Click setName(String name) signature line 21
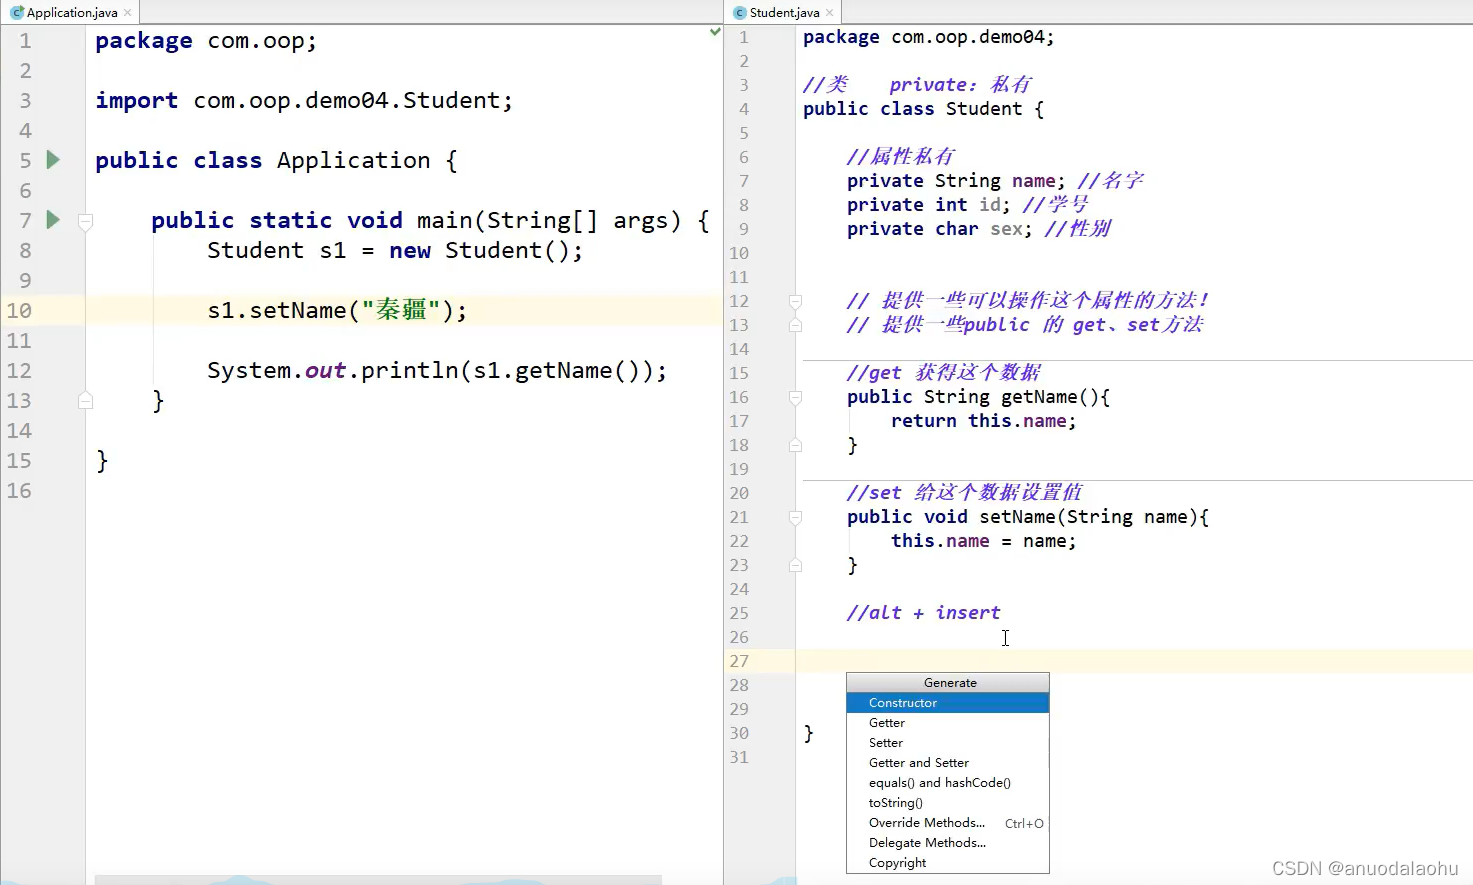Image resolution: width=1473 pixels, height=885 pixels. coord(1028,517)
